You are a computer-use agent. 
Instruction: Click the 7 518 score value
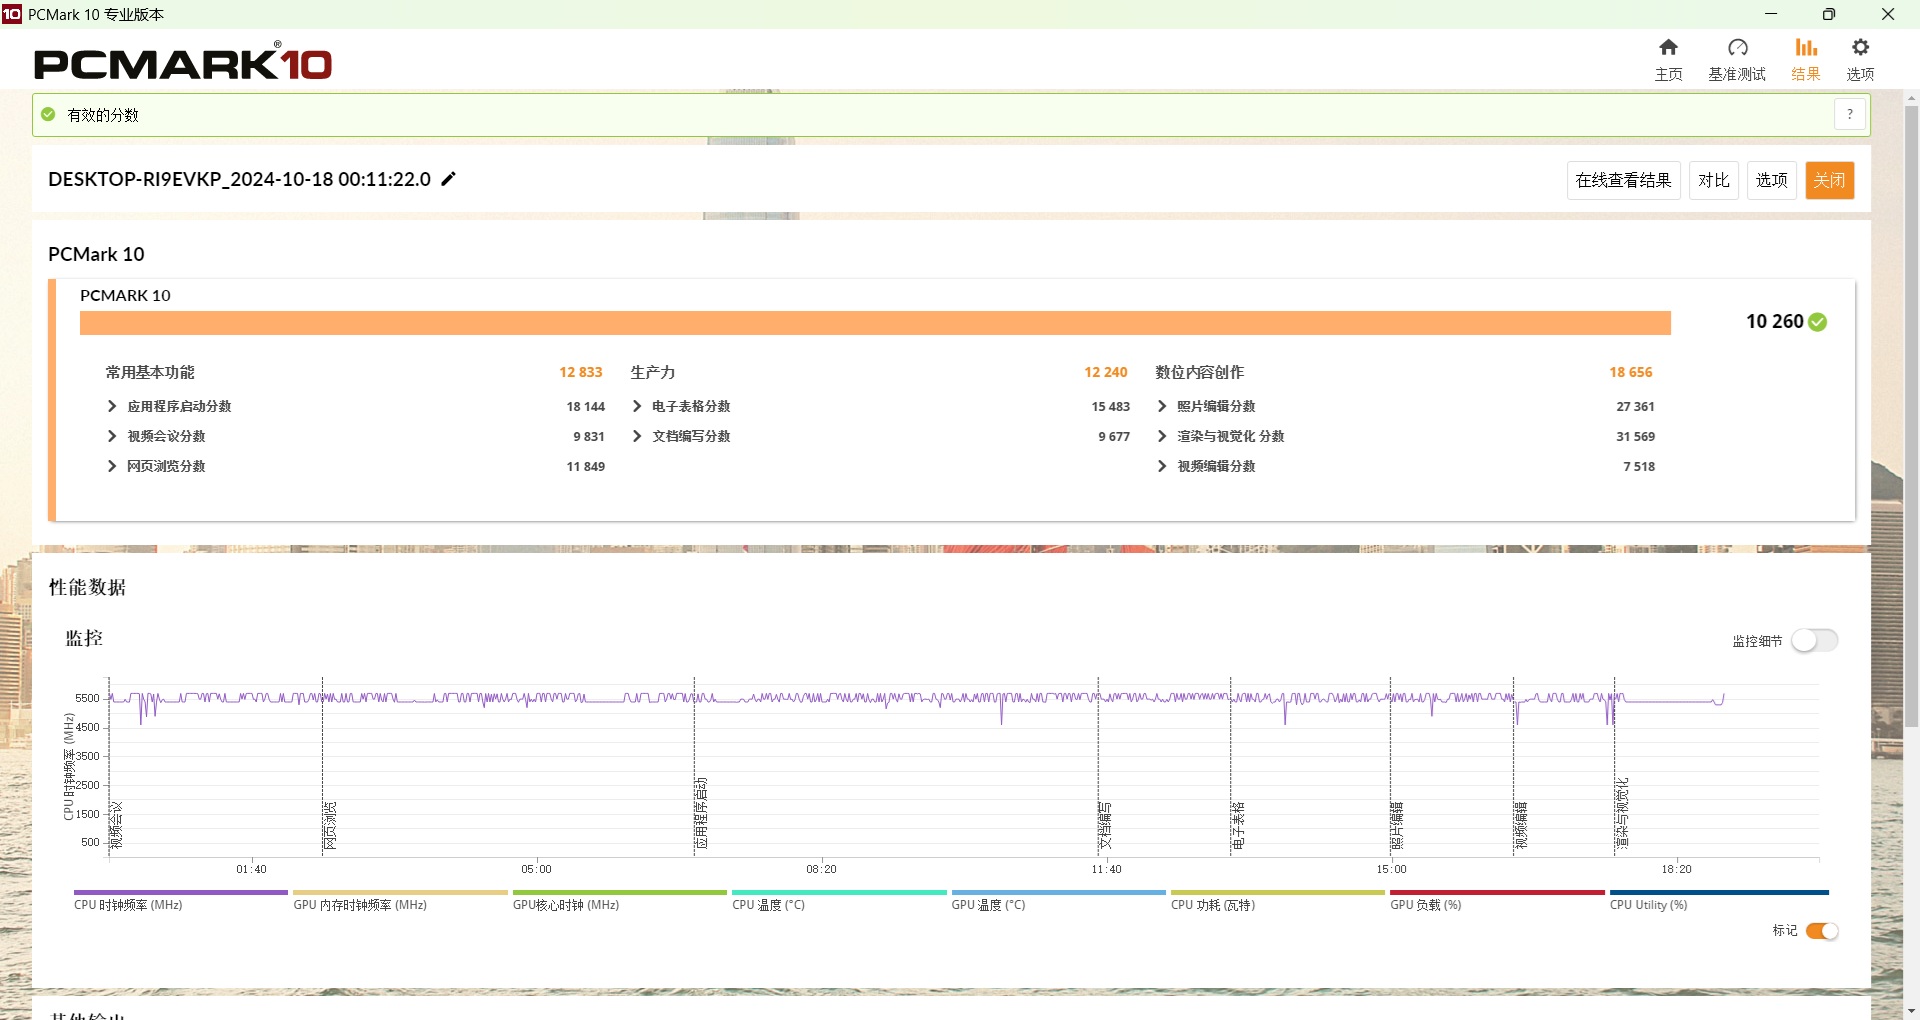(x=1639, y=466)
